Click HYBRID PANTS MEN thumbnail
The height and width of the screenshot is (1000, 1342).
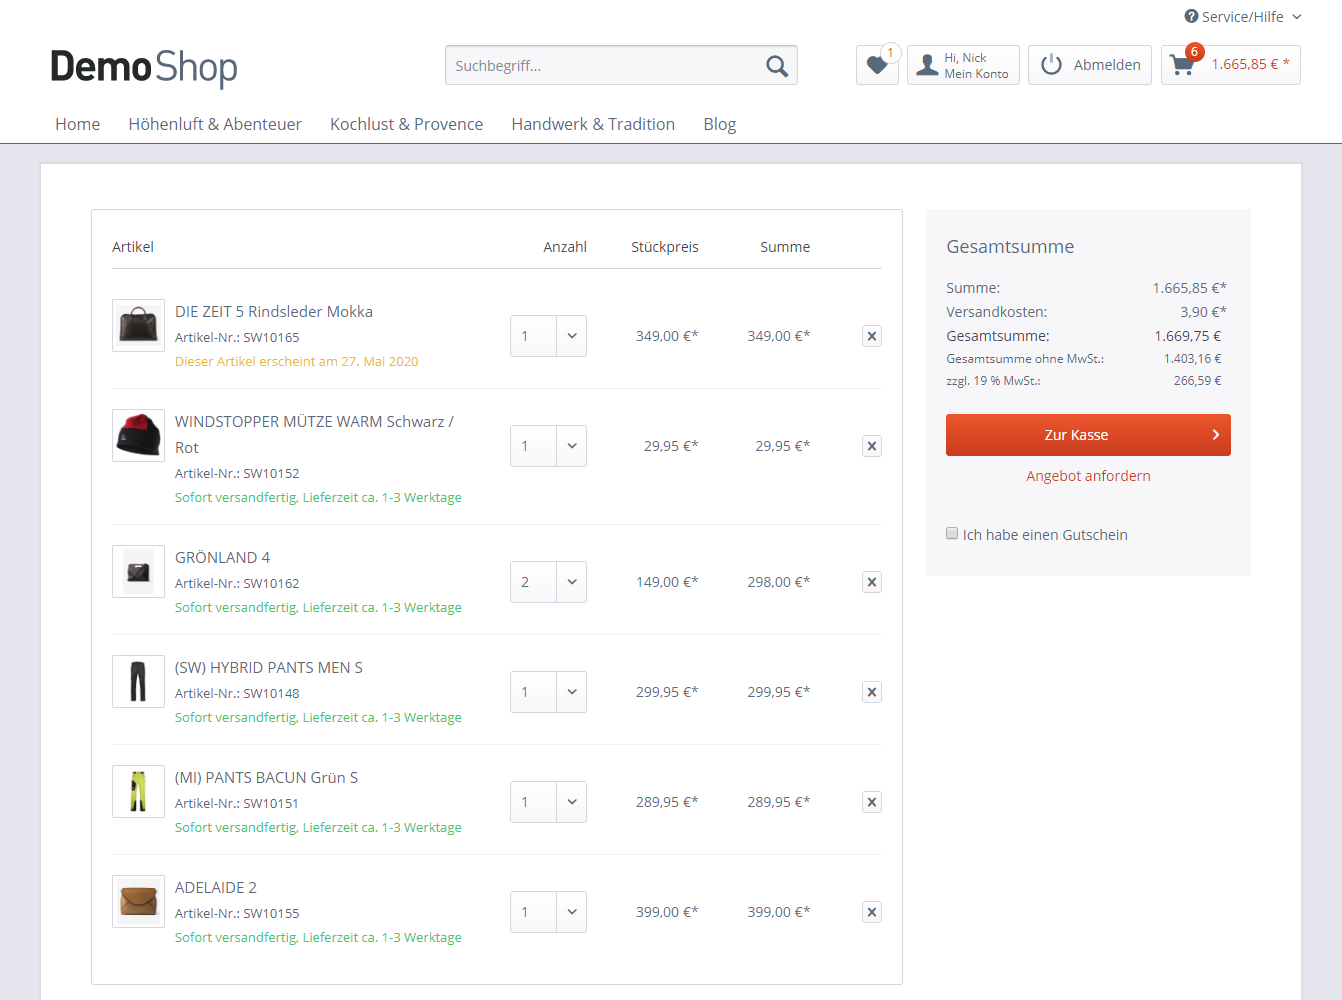138,681
